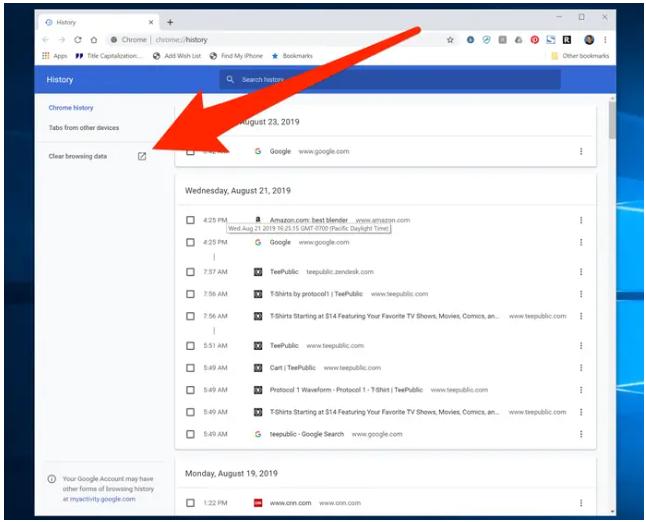Open more actions for TeePublic zendesk entry
646x522 pixels.
pos(581,272)
